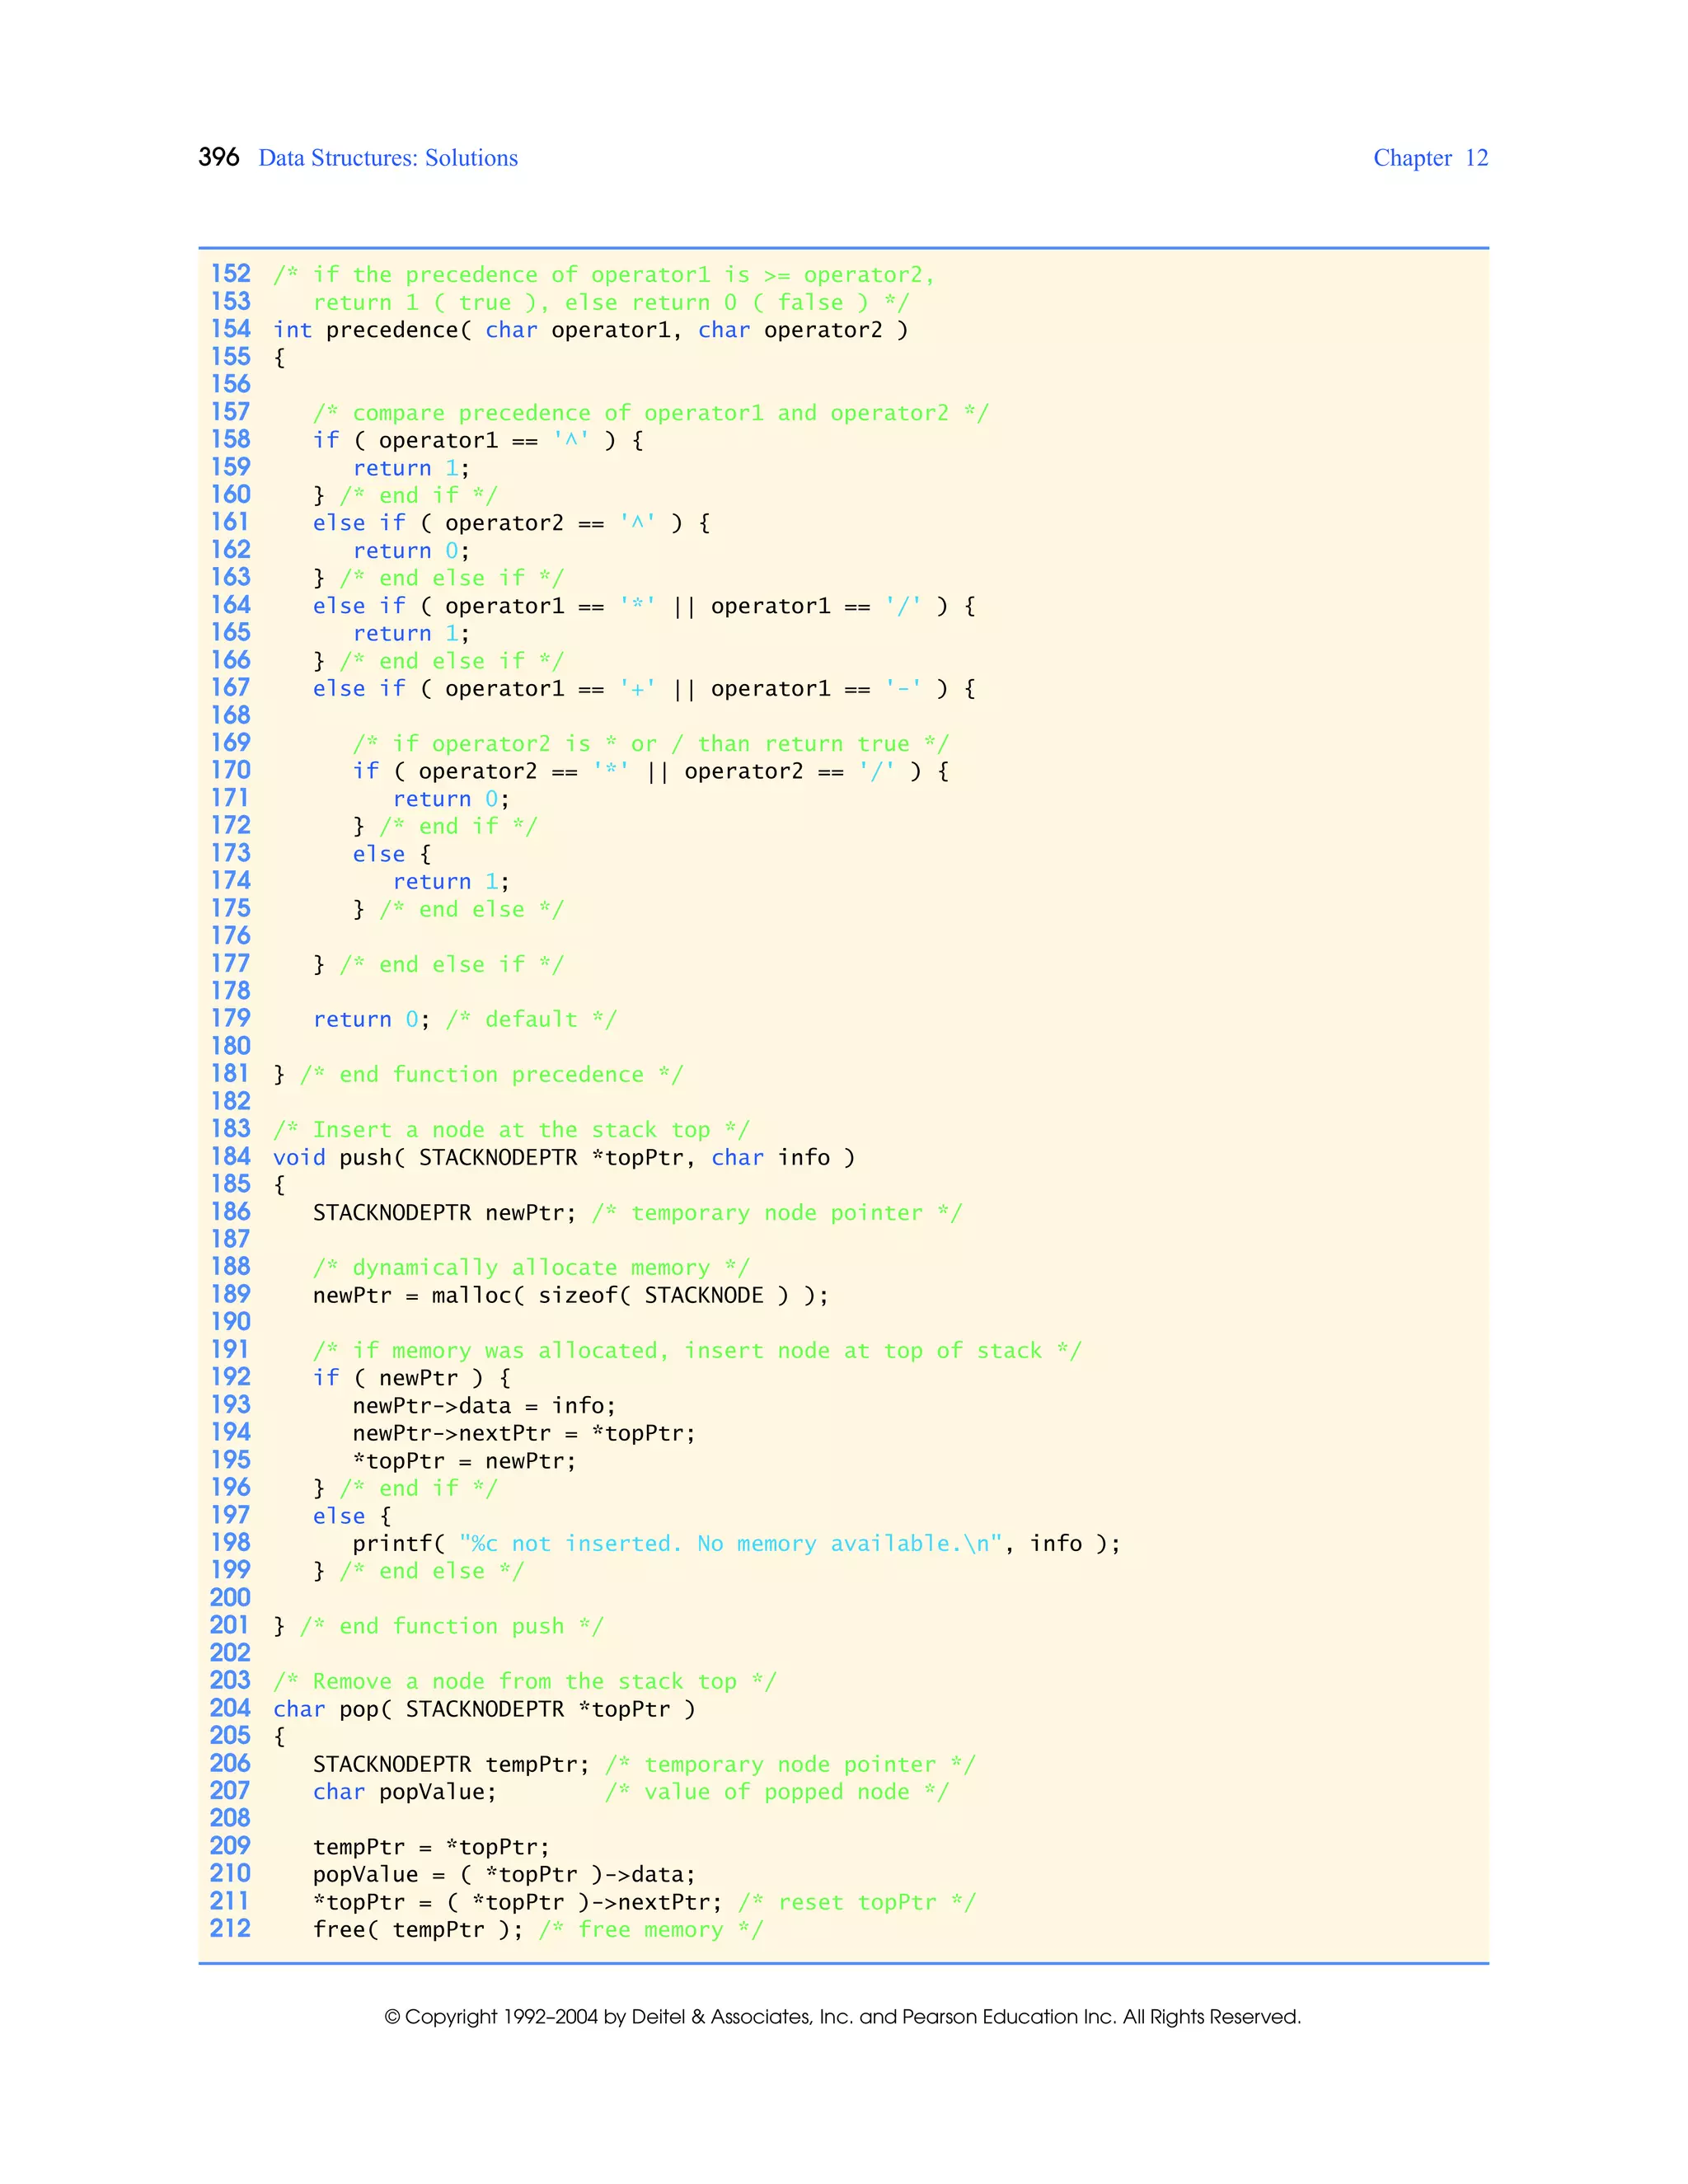Click the header 'Data Structures: Solutions'
Image resolution: width=1688 pixels, height=2184 pixels.
[x=388, y=158]
